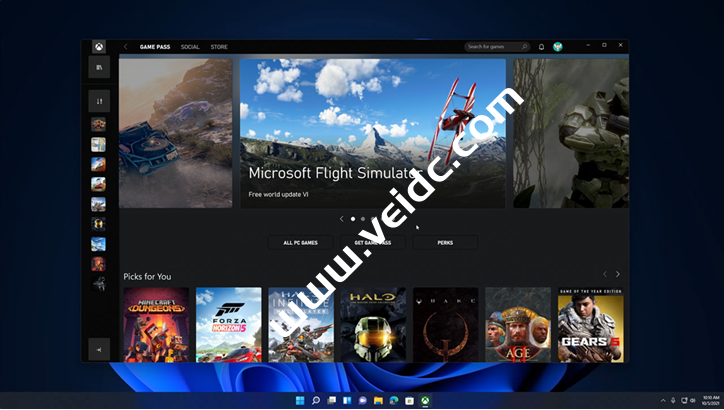The image size is (724, 410).
Task: Open the Quake game tile
Action: pyautogui.click(x=446, y=325)
